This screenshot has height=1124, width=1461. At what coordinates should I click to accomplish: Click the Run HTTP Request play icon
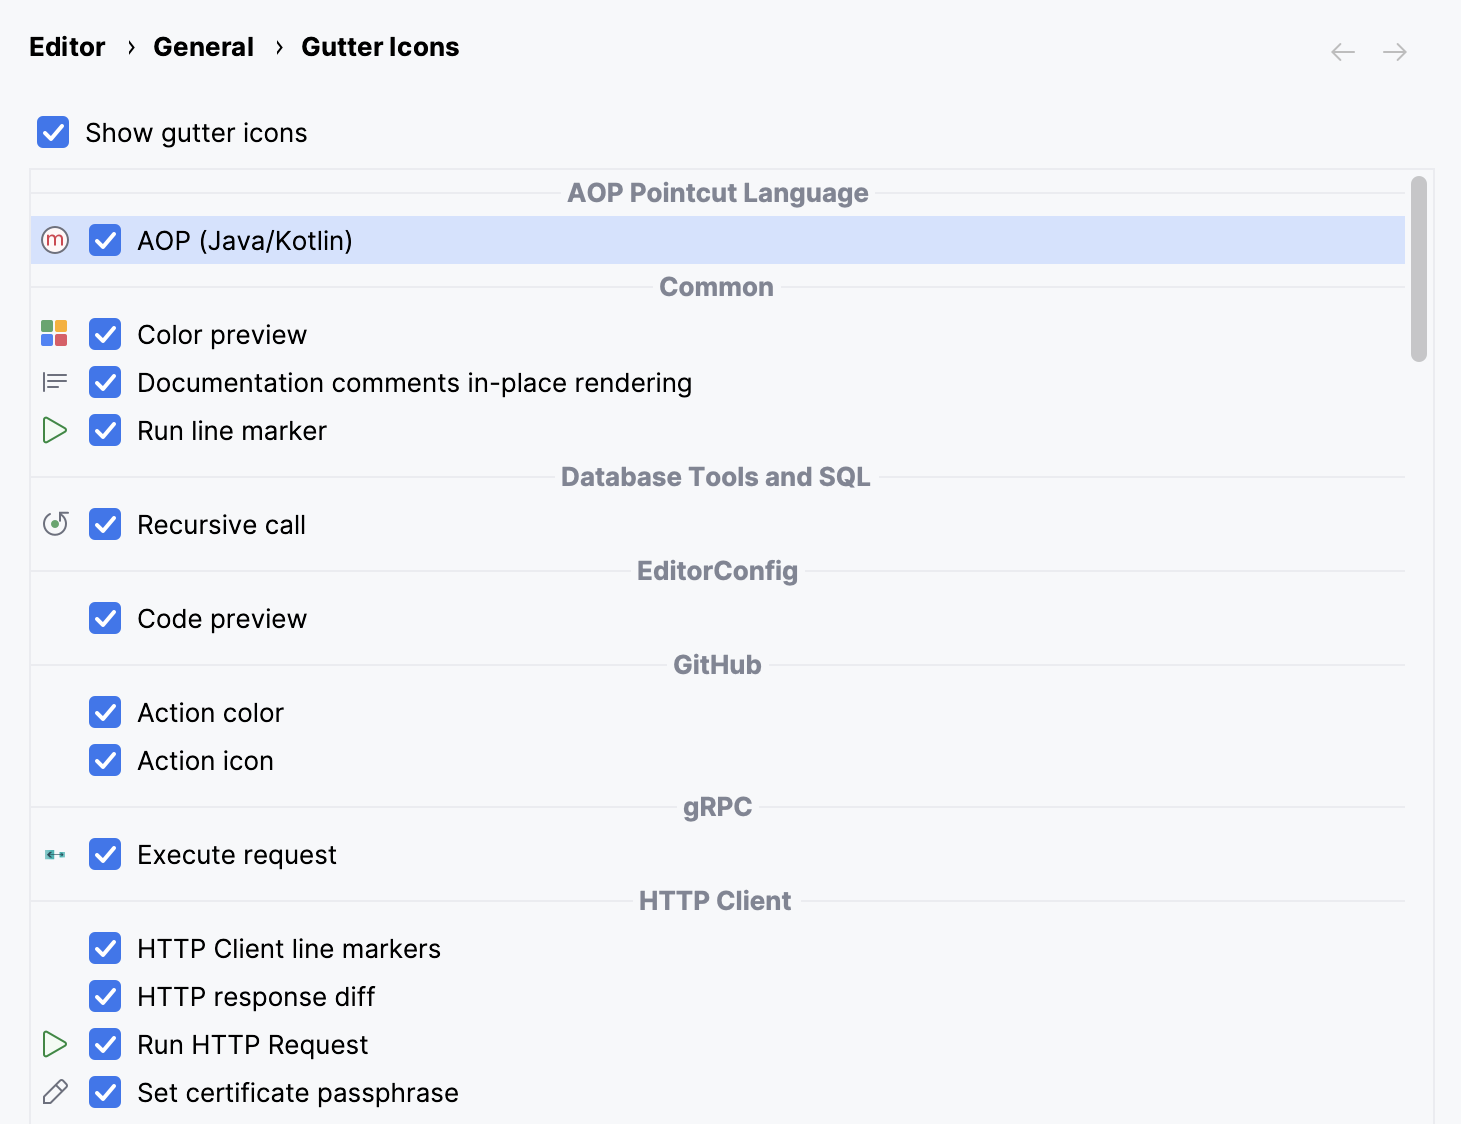click(x=55, y=1044)
